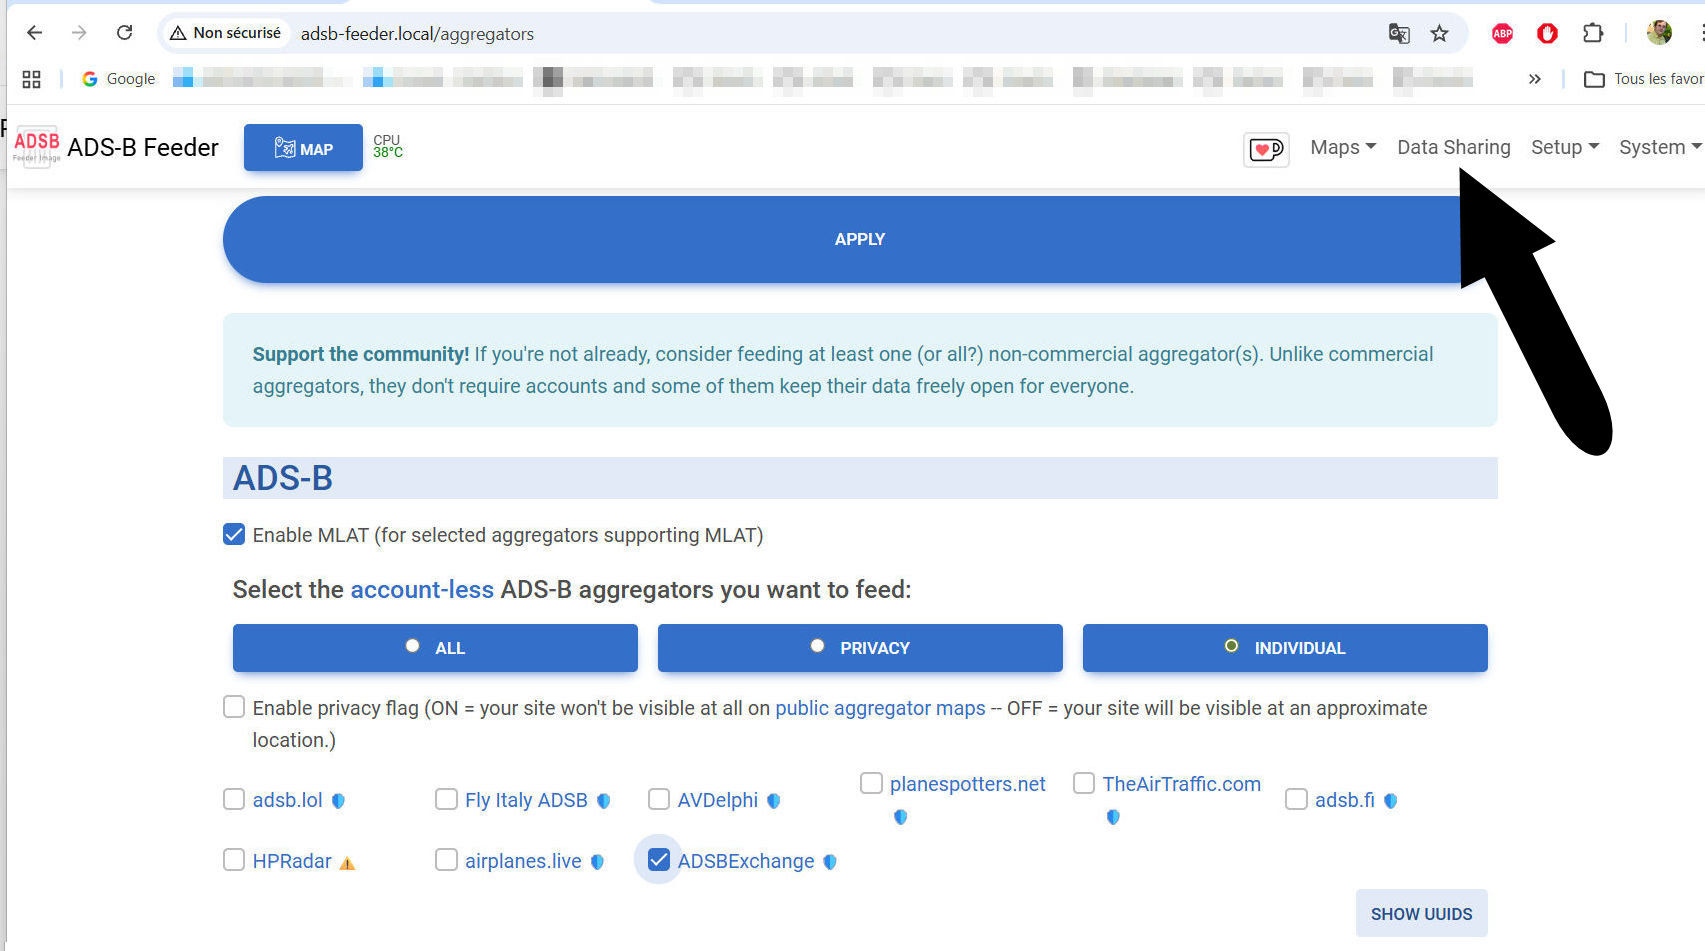Open public aggregator maps link
The image size is (1705, 951).
click(880, 708)
